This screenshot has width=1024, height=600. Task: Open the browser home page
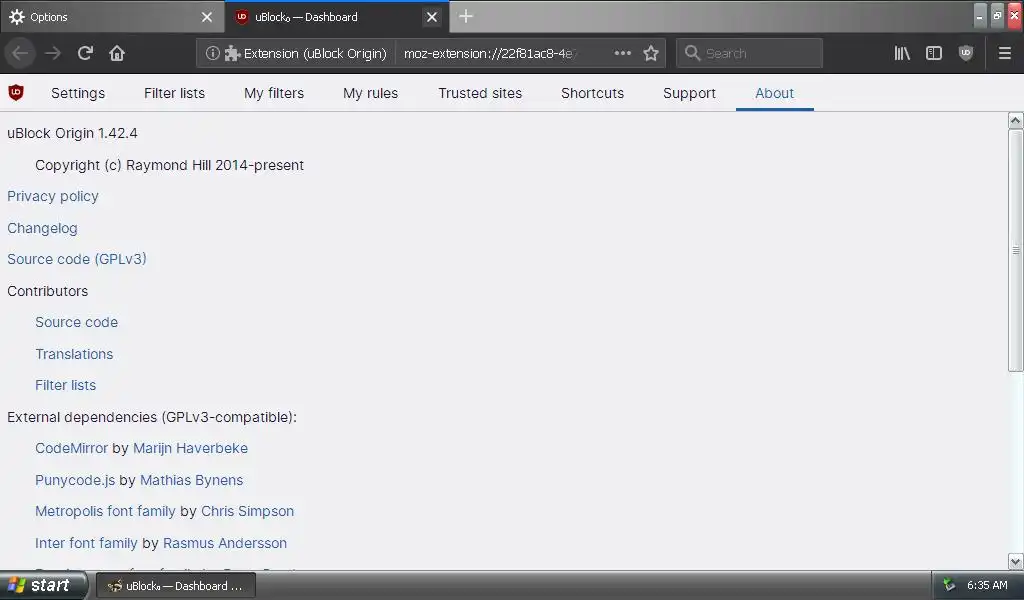(x=117, y=53)
